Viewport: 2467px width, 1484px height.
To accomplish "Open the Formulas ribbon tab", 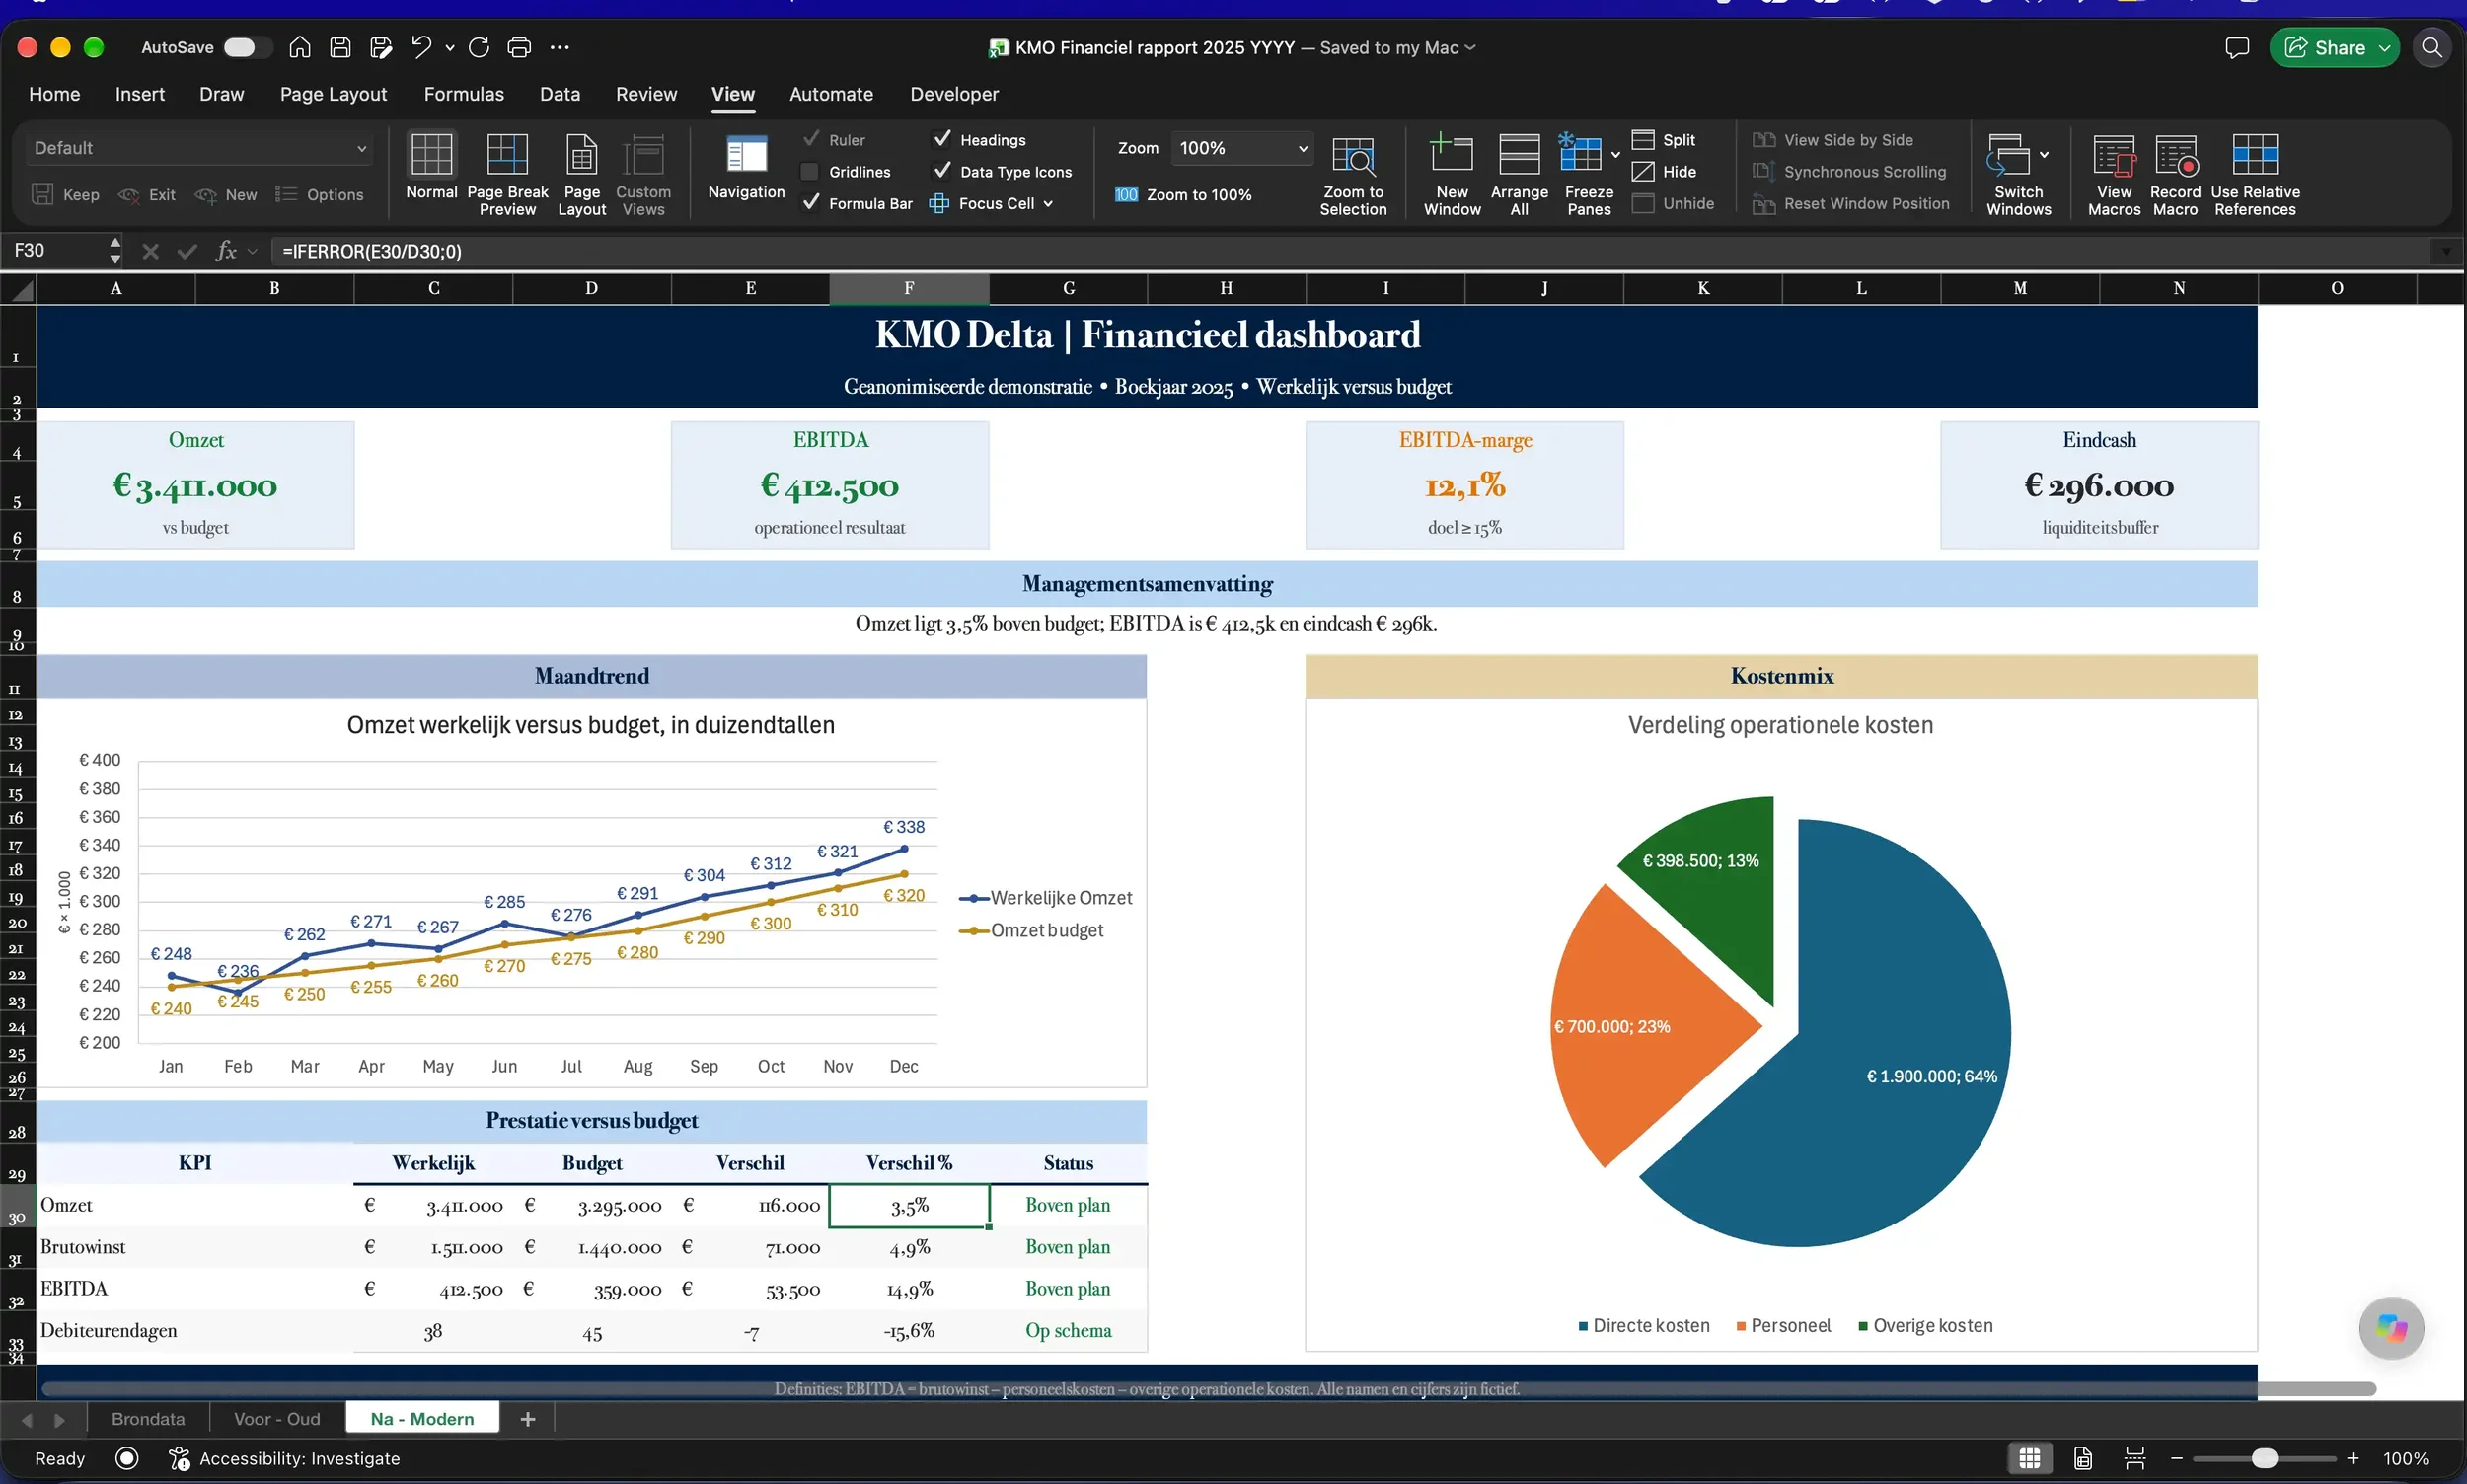I will pos(463,94).
